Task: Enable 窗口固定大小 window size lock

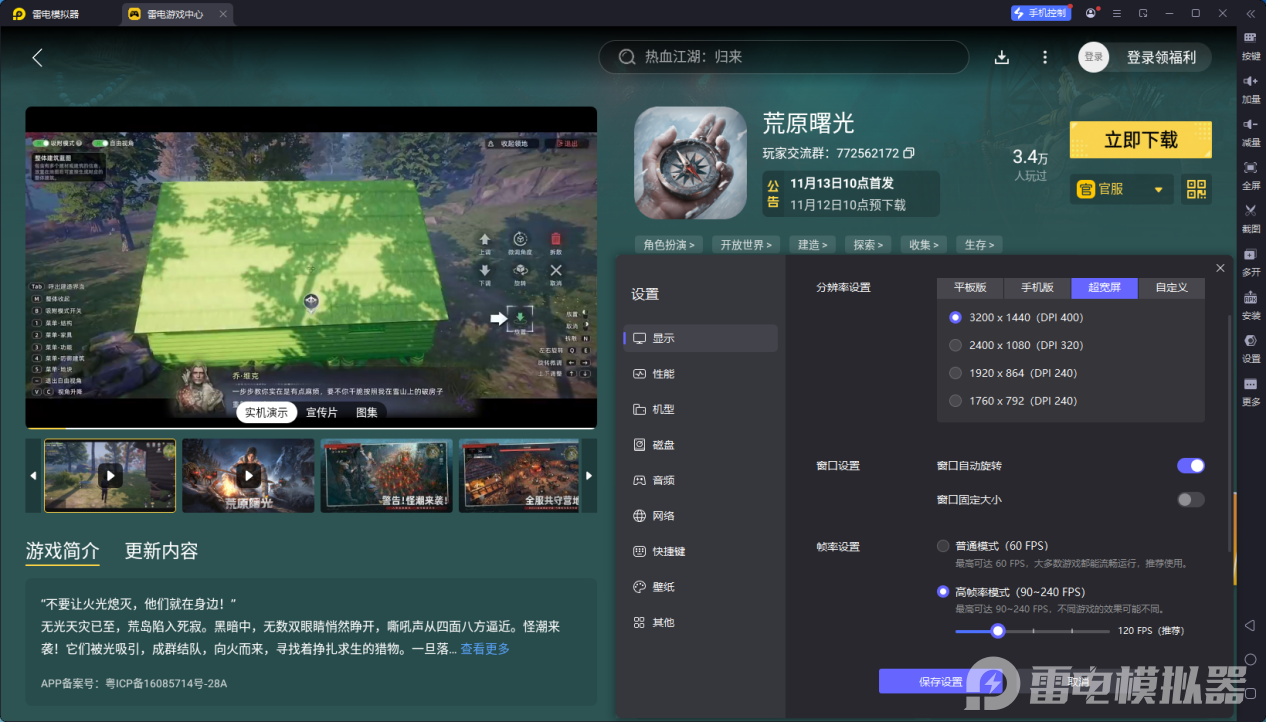Action: click(1190, 499)
